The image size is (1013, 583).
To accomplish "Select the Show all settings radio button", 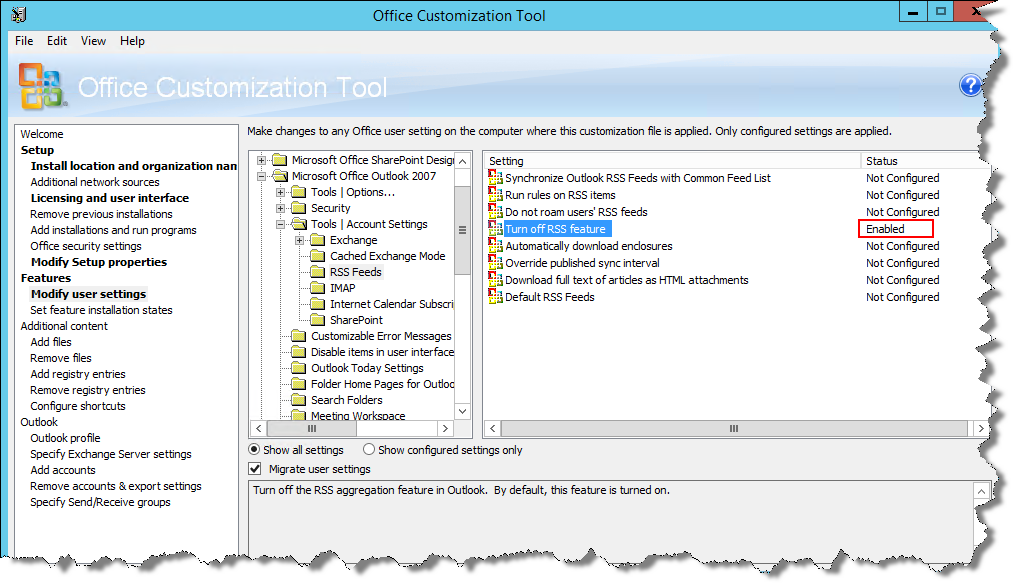I will (255, 449).
